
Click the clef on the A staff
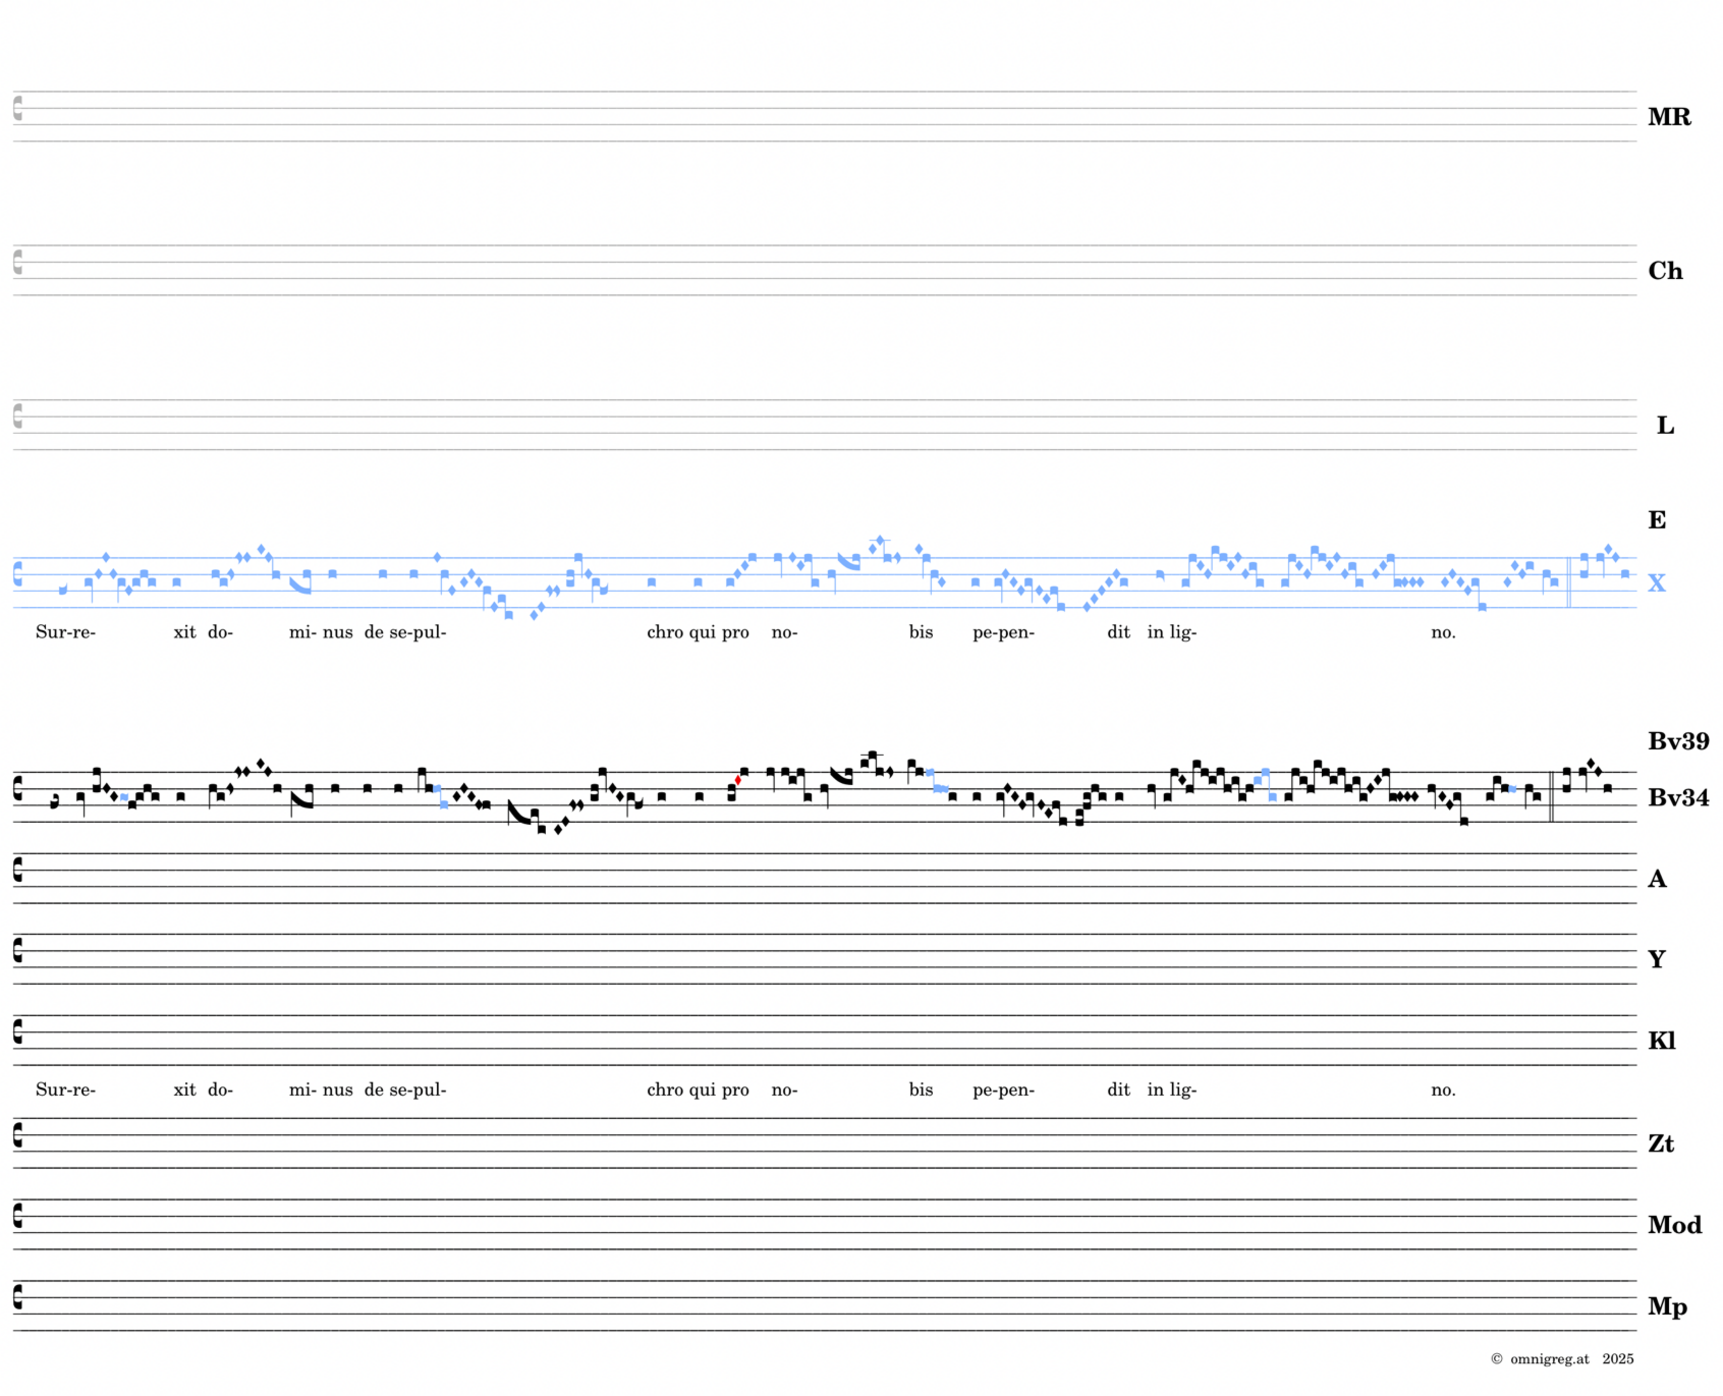pyautogui.click(x=18, y=870)
